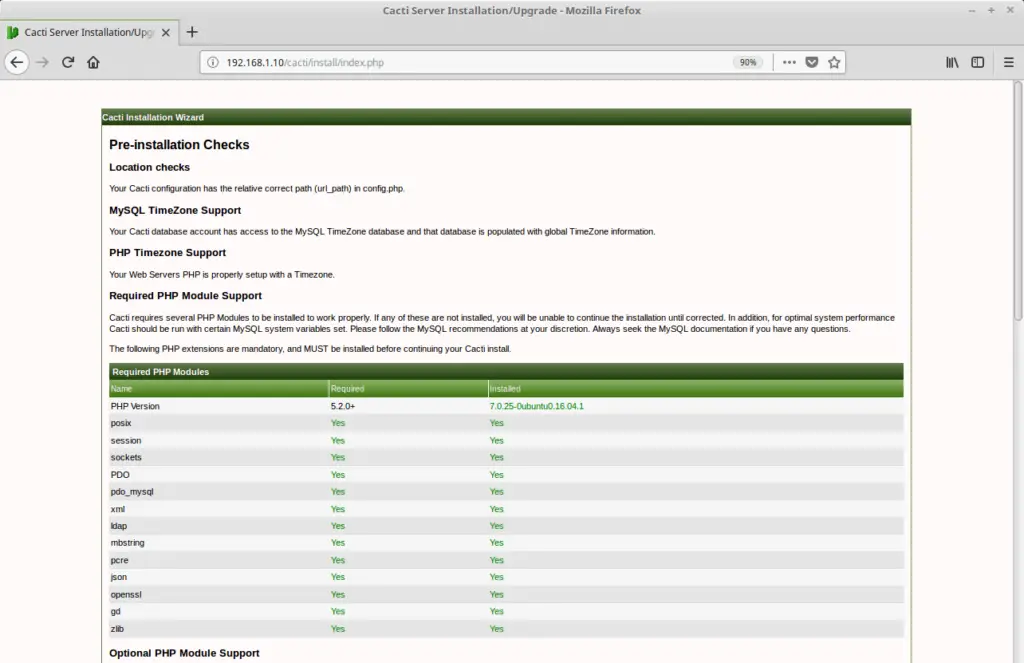This screenshot has width=1024, height=663.
Task: Click the sockets module name
Action: click(x=126, y=458)
